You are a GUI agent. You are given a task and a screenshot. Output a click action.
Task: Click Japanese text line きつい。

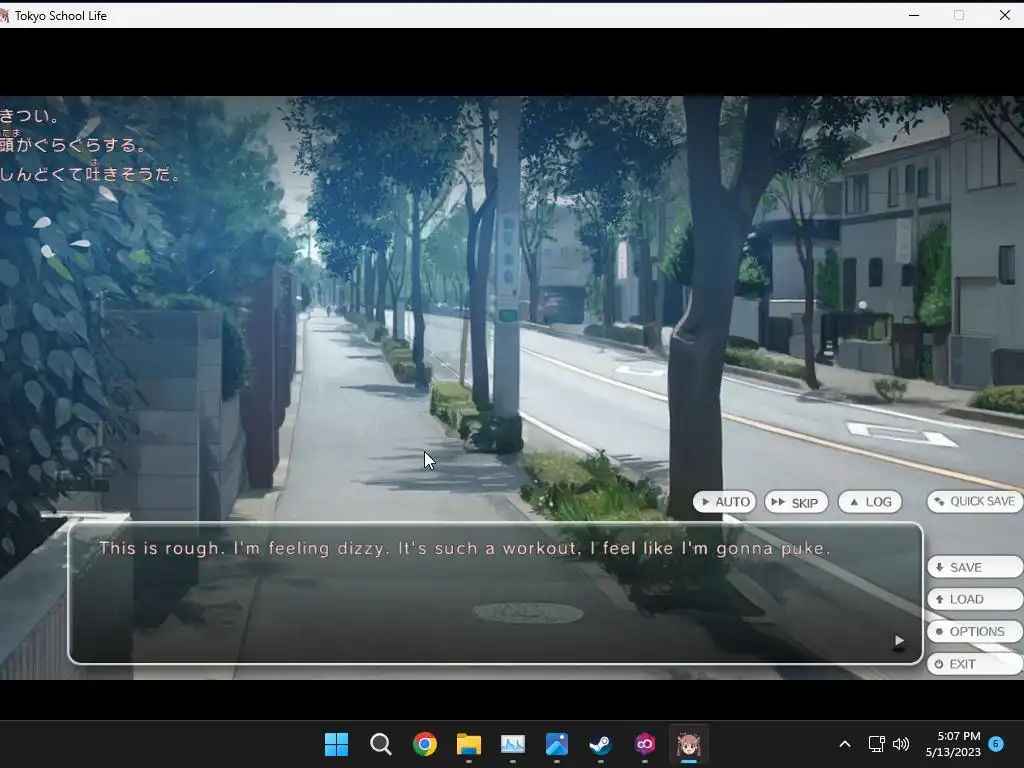29,116
